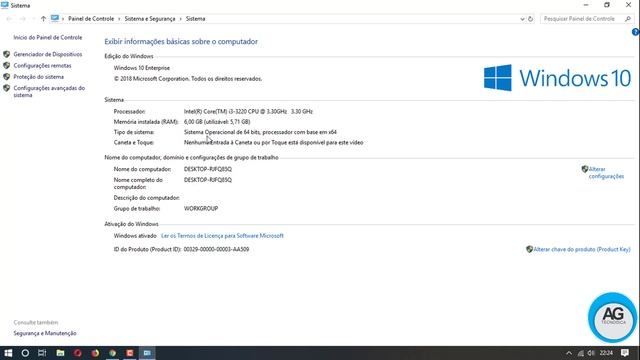Screen dimensions: 640x360
Task: Click the Windows ativado status text
Action: point(135,236)
